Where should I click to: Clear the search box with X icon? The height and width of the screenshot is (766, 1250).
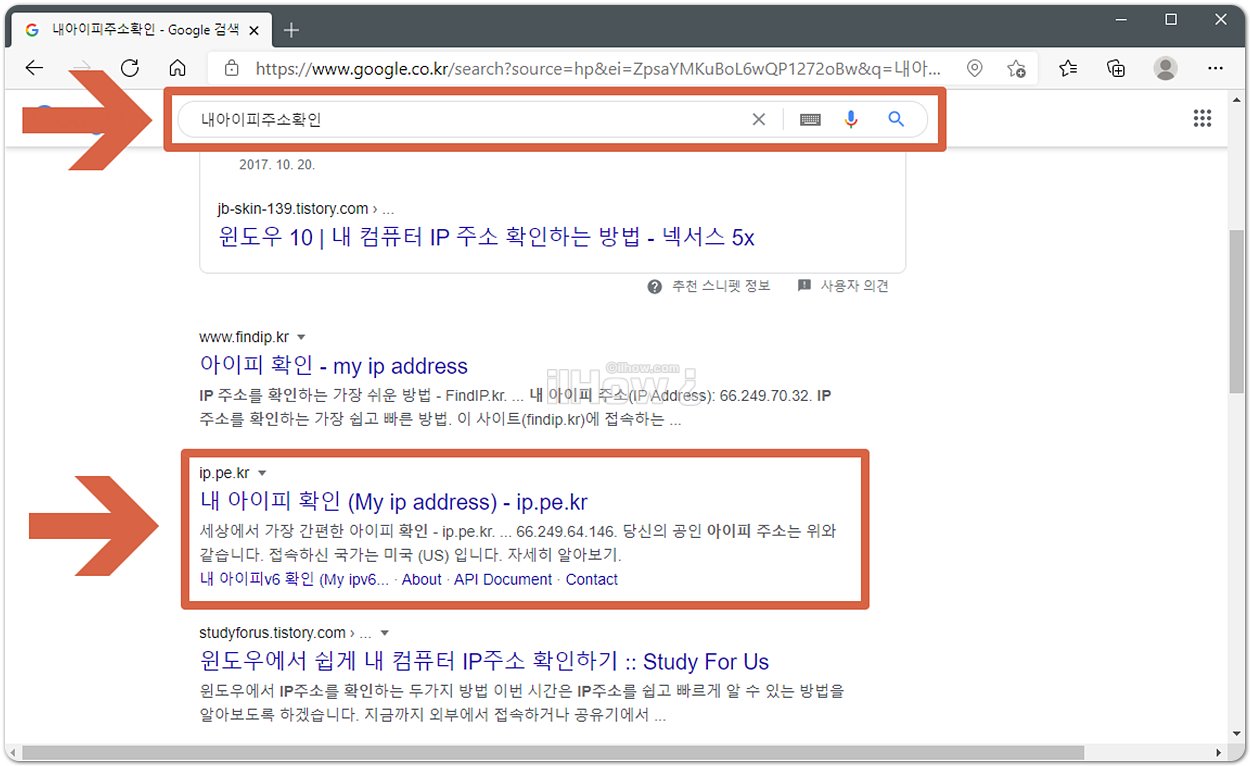point(759,119)
